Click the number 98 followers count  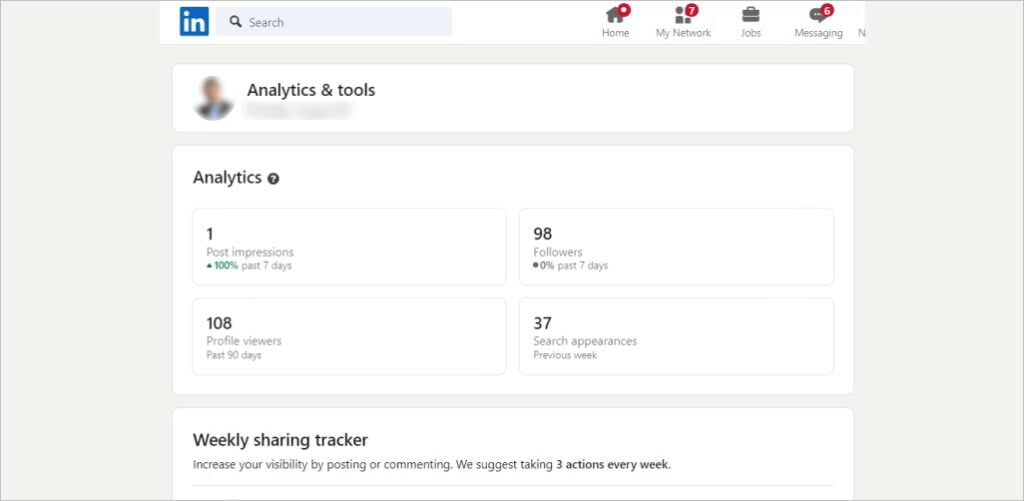pyautogui.click(x=543, y=234)
